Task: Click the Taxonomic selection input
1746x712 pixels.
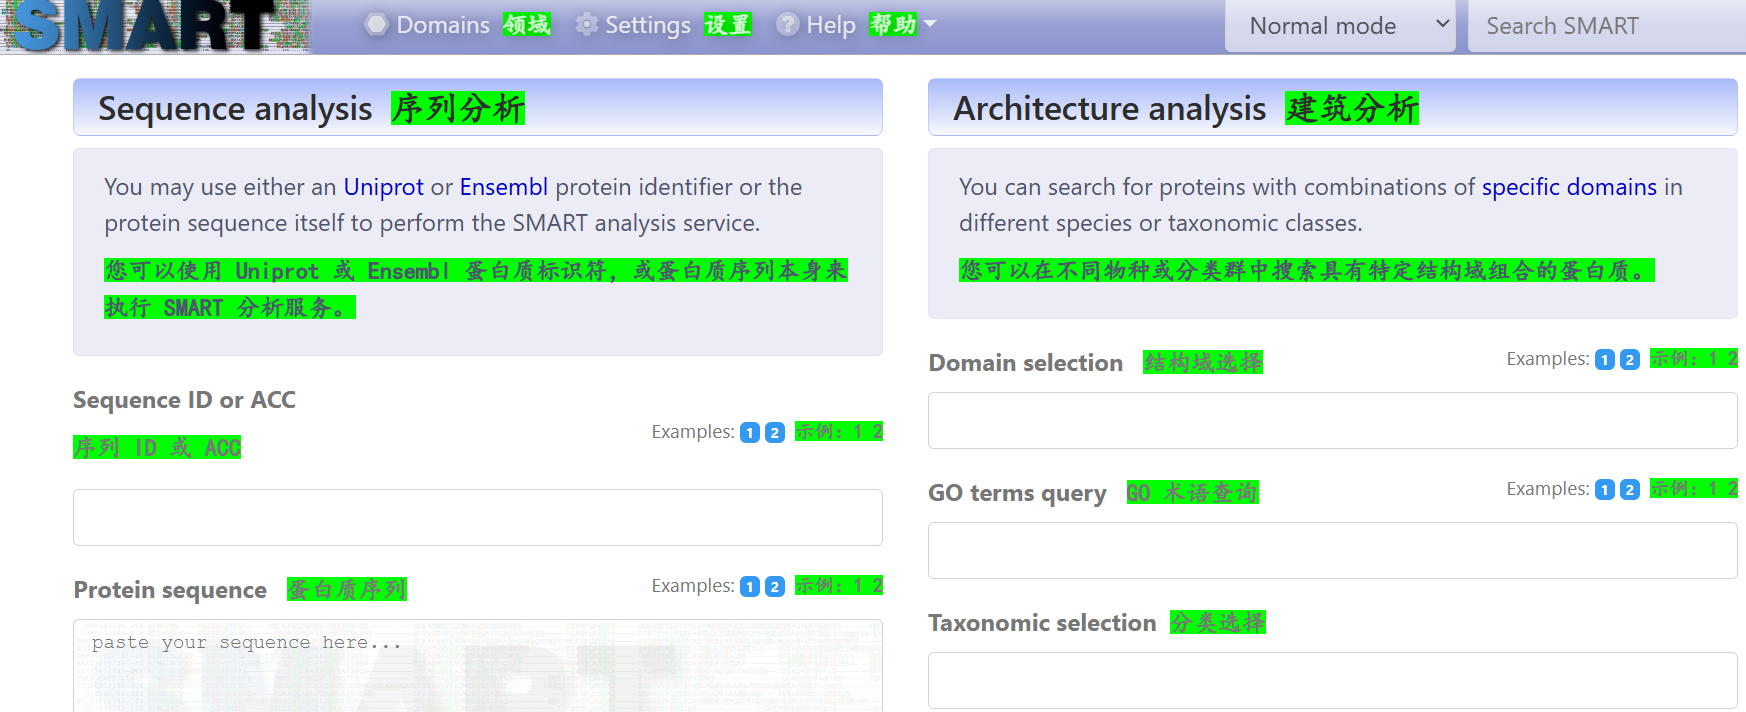Action: point(1333,681)
